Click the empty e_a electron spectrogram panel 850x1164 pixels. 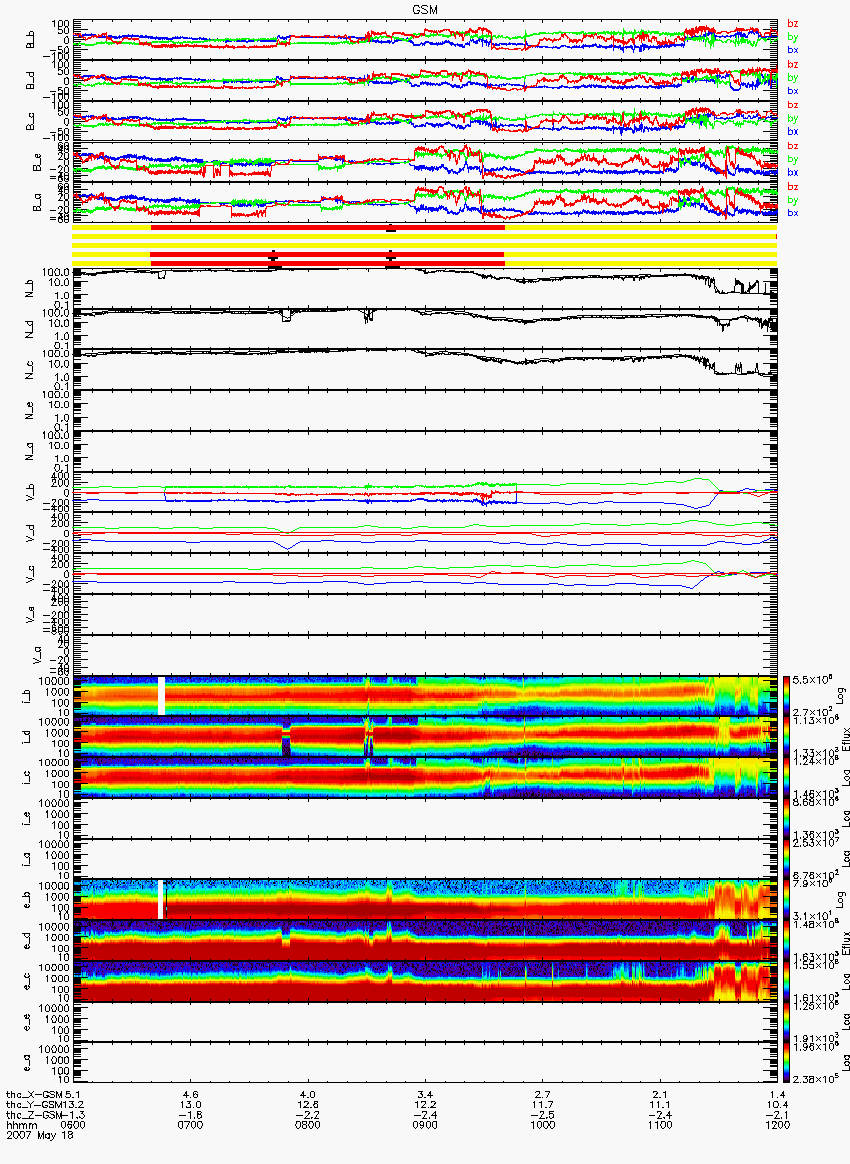(425, 1063)
